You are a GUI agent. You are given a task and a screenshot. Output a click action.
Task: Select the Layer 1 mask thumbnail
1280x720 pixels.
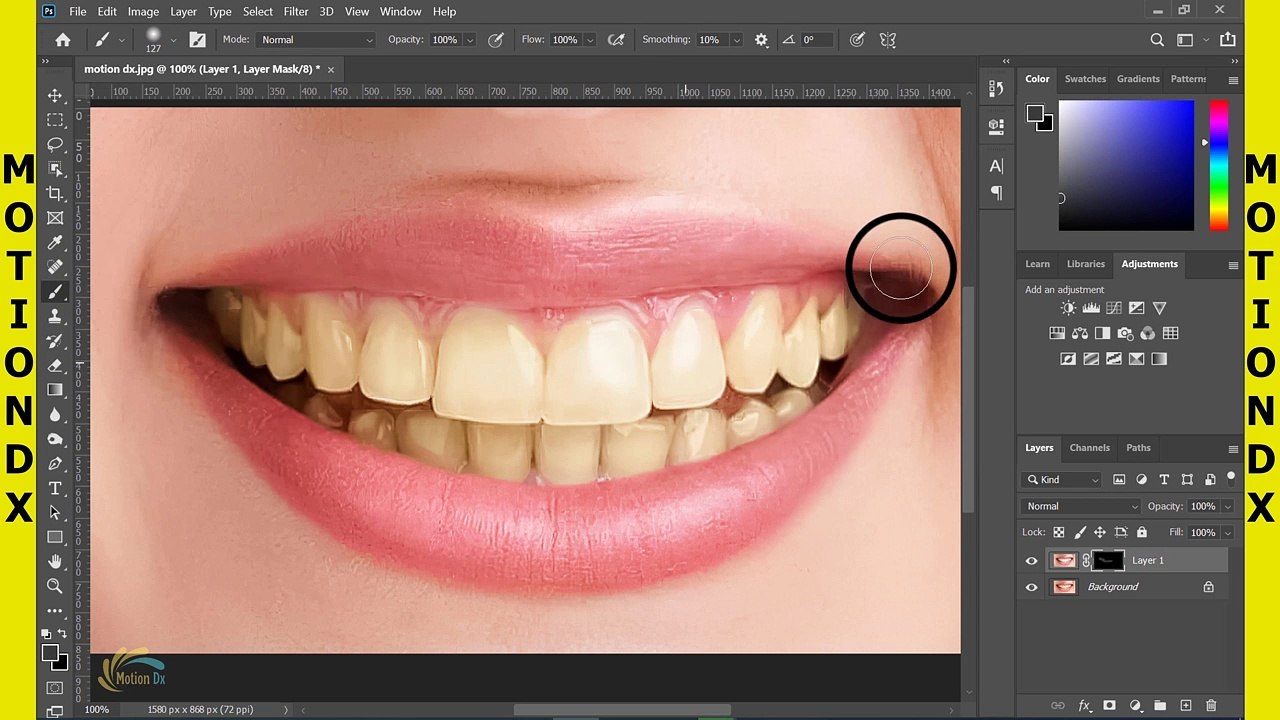click(1108, 561)
